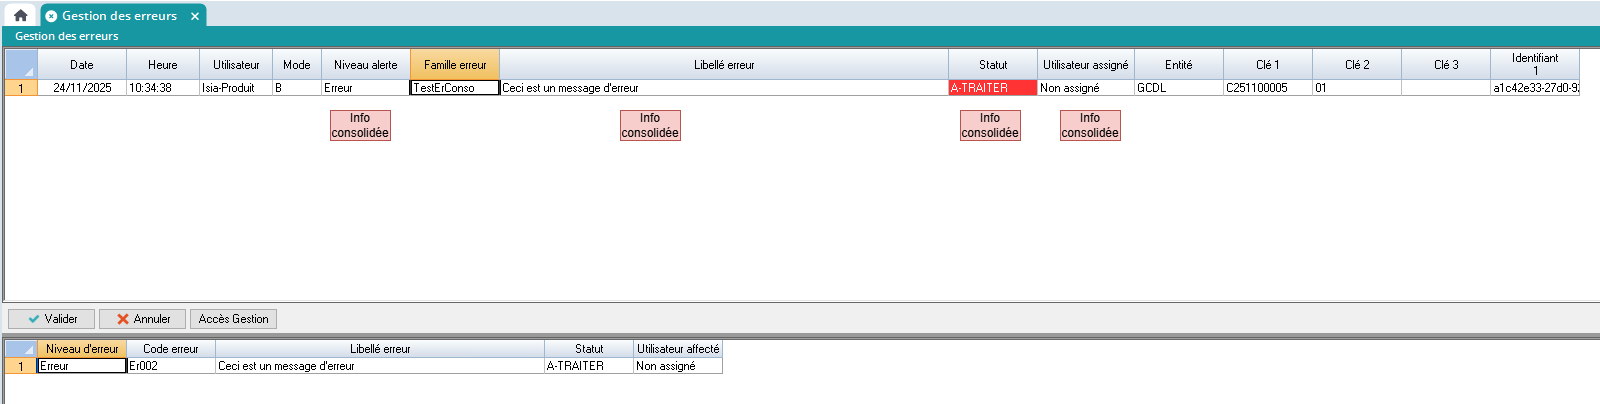Select the red A-TRAITER status cell

[x=992, y=88]
